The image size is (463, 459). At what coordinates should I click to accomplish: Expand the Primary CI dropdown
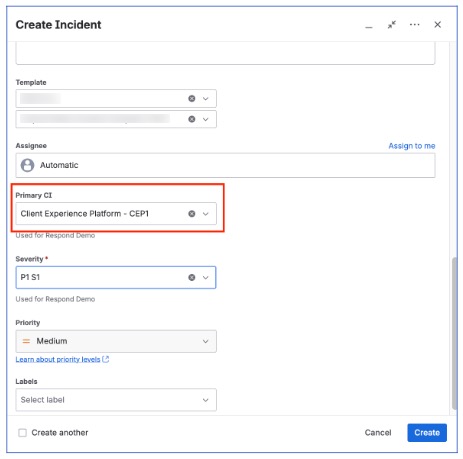pyautogui.click(x=206, y=214)
